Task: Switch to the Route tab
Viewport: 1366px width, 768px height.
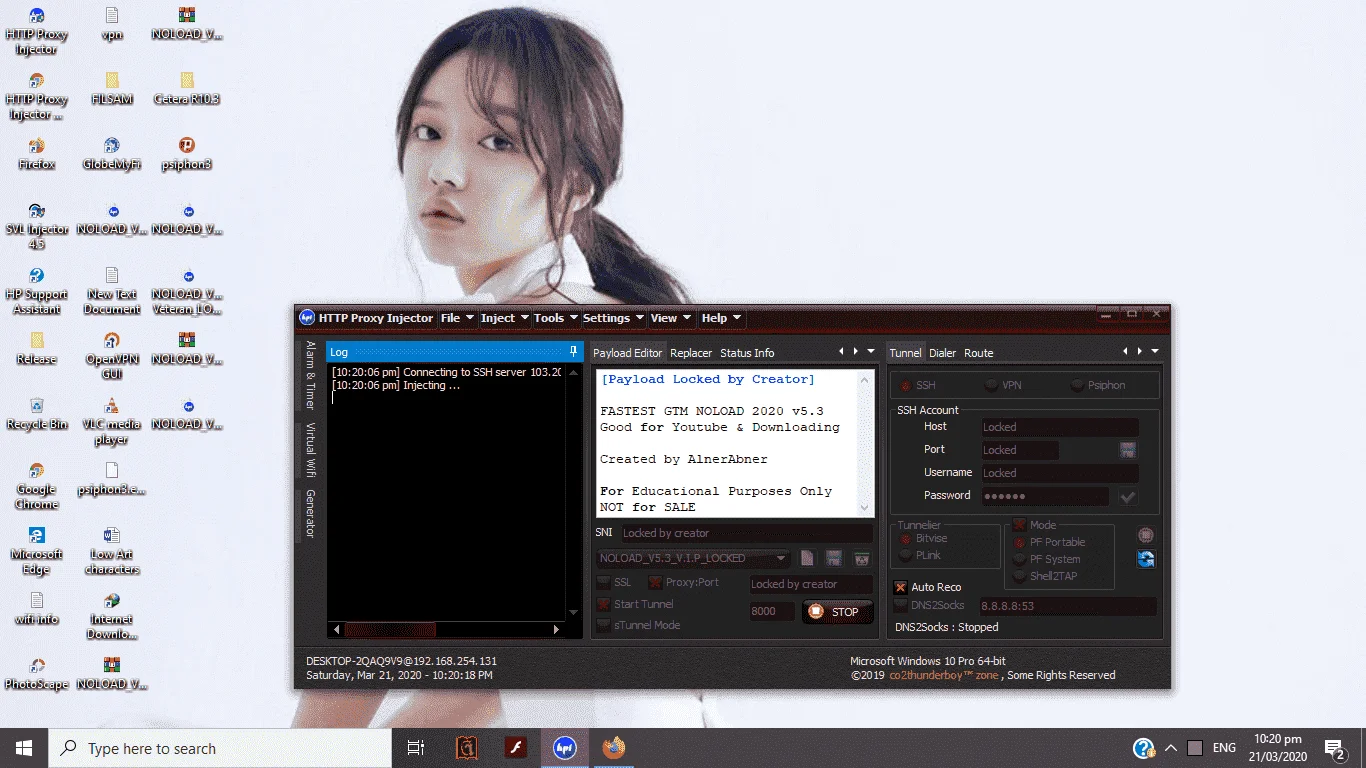Action: pyautogui.click(x=978, y=353)
